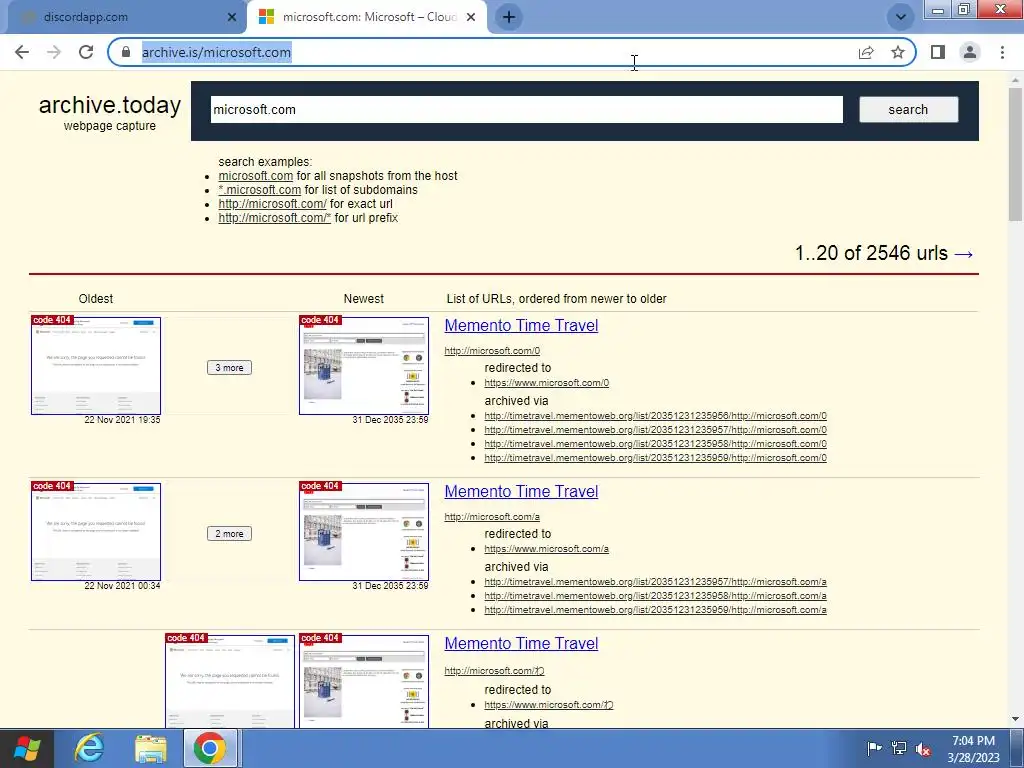The width and height of the screenshot is (1024, 768).
Task: Open the https://www.microsoft.com/0 redirect link
Action: click(547, 383)
